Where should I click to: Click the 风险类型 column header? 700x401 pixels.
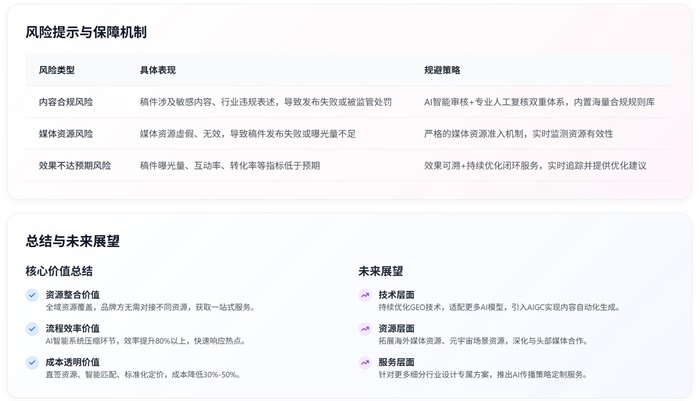click(56, 70)
